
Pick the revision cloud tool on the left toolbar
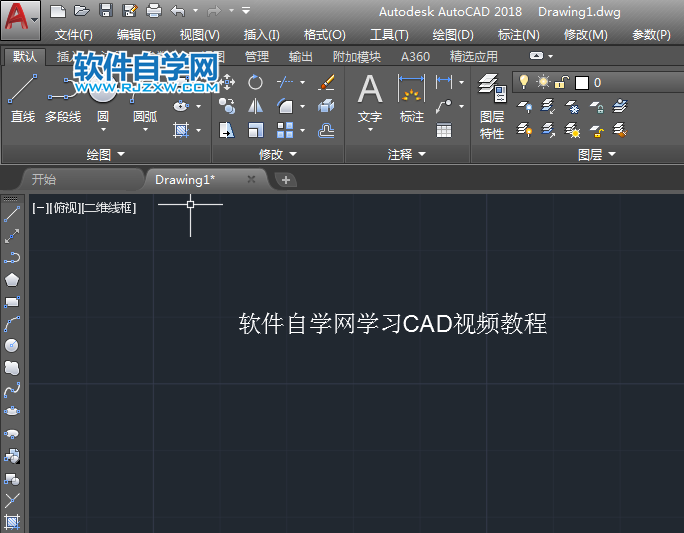[x=12, y=368]
